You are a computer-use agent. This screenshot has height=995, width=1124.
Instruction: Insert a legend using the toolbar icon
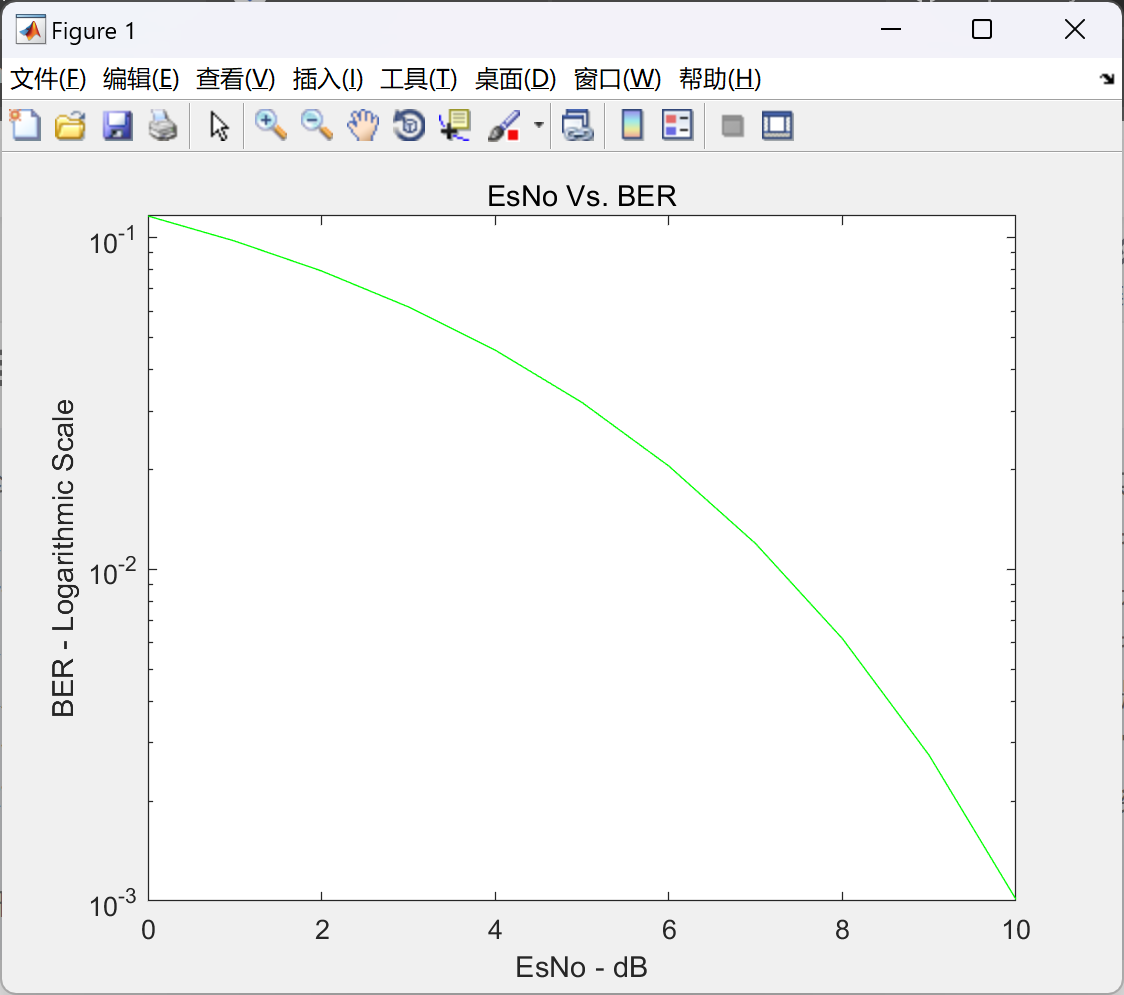point(677,125)
